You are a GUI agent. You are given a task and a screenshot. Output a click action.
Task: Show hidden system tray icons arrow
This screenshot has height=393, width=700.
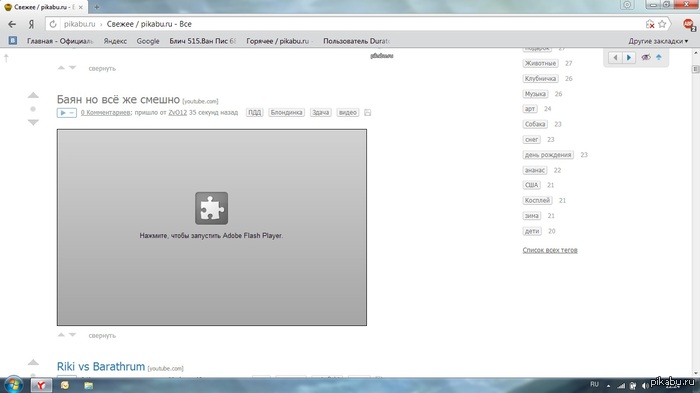pyautogui.click(x=608, y=386)
